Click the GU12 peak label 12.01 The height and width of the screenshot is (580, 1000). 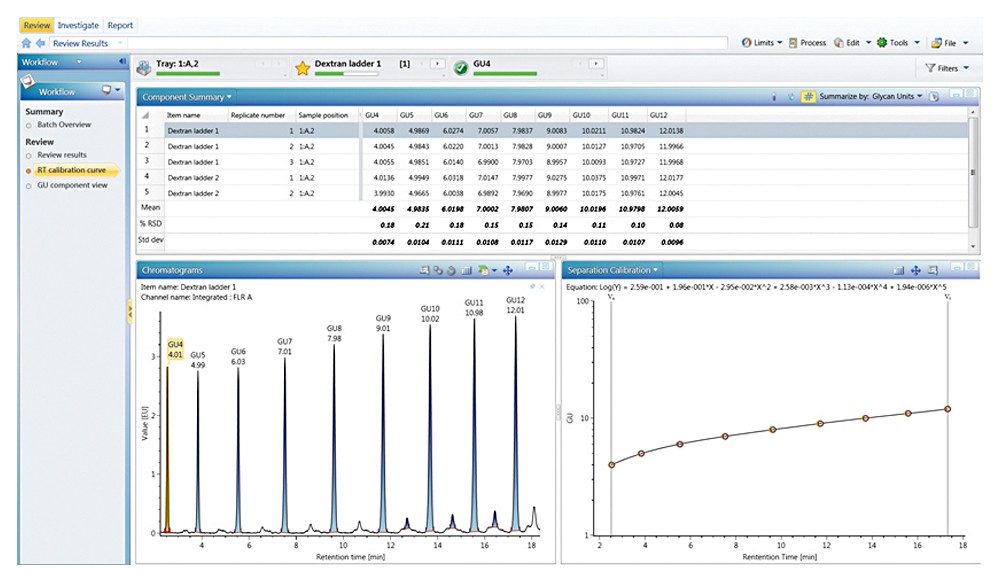pyautogui.click(x=515, y=306)
